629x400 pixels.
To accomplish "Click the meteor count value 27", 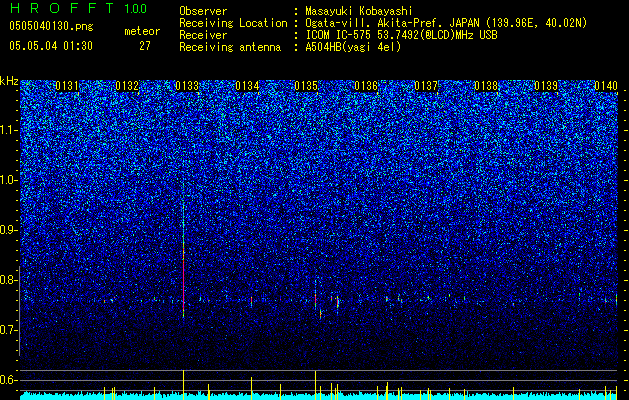I will 145,46.
